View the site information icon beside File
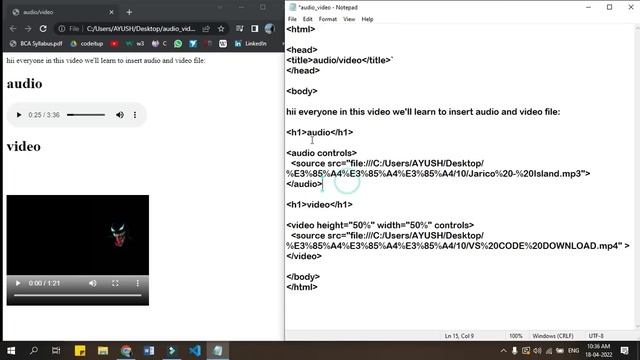Screen dimensions: 640x360 pos(62,29)
